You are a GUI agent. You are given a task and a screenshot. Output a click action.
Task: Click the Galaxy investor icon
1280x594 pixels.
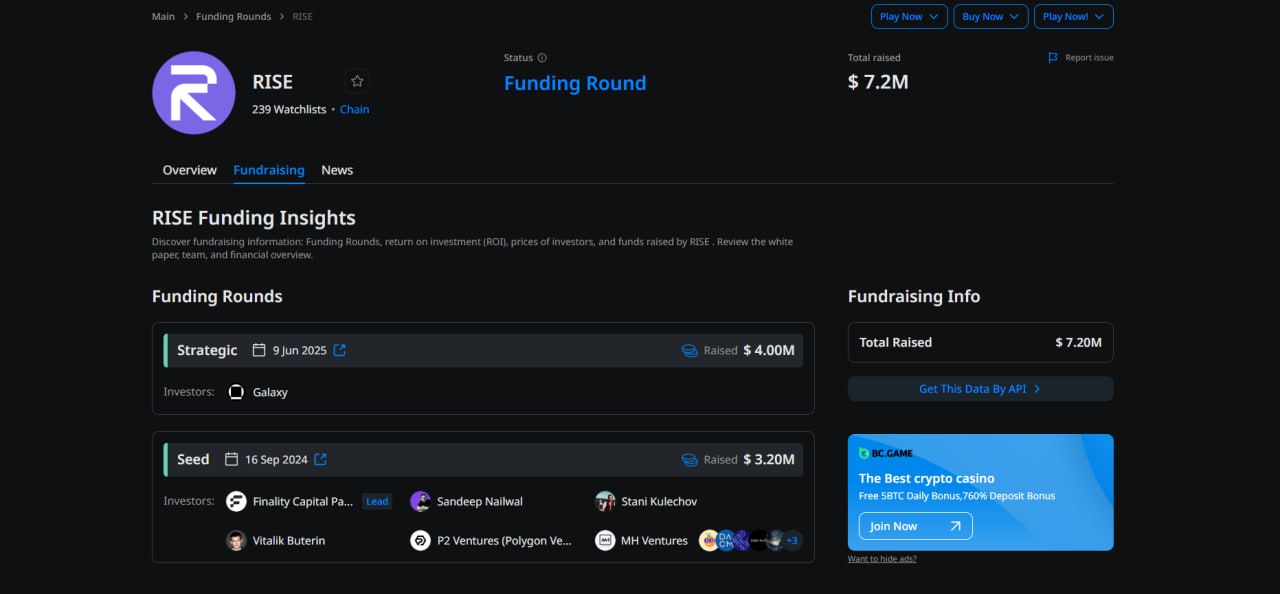(236, 392)
